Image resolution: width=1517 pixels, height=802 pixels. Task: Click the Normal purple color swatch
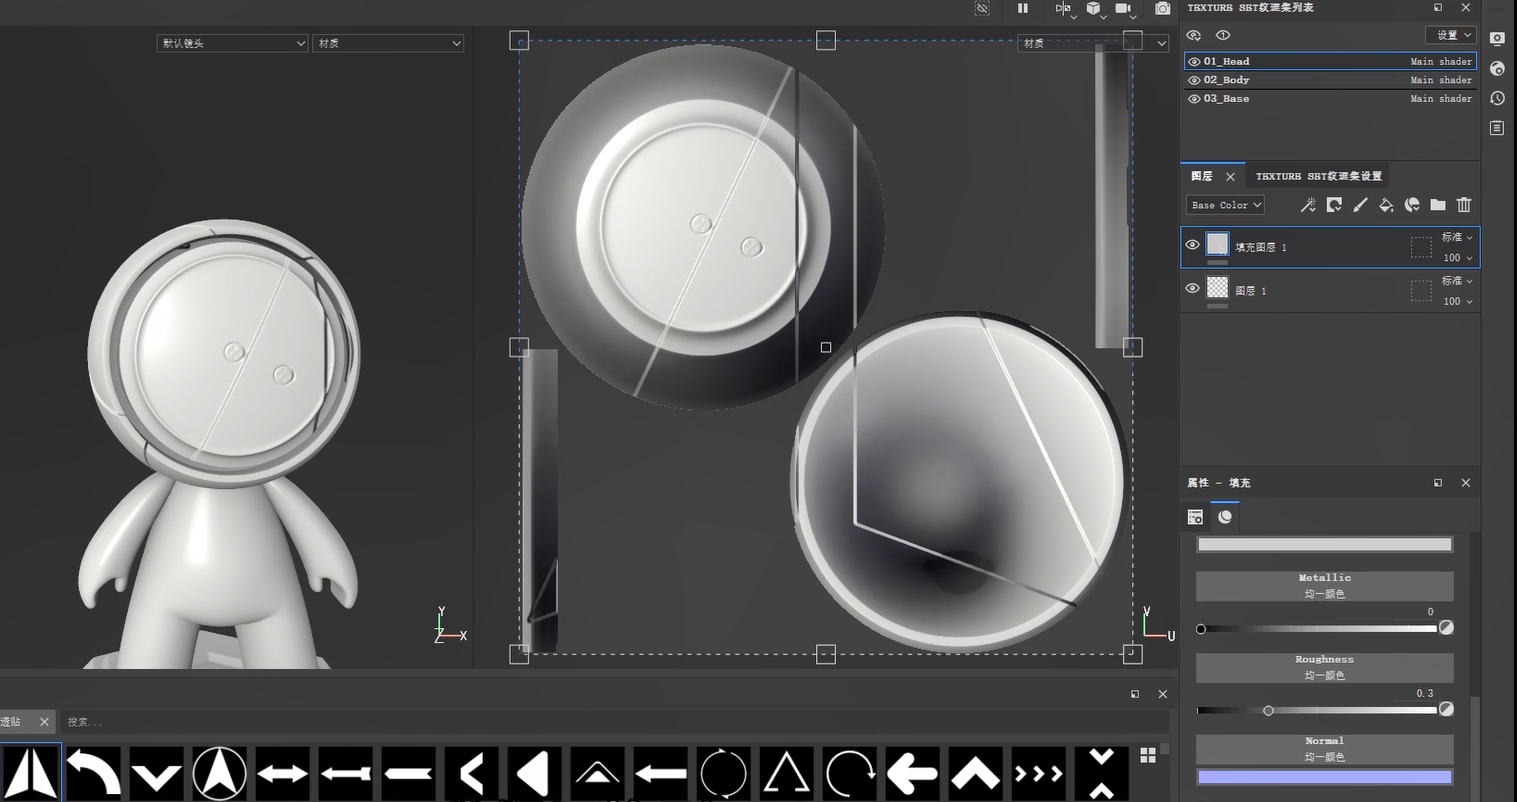pyautogui.click(x=1324, y=777)
